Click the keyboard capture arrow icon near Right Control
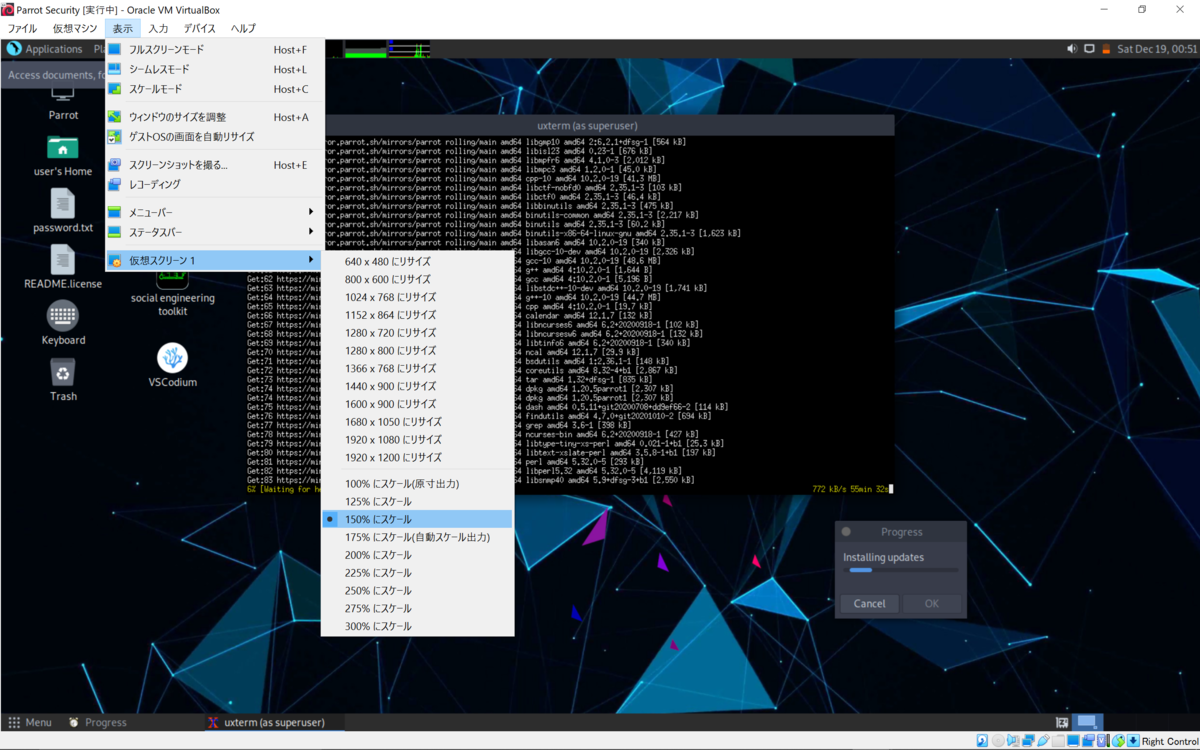This screenshot has width=1200, height=750. [1133, 741]
